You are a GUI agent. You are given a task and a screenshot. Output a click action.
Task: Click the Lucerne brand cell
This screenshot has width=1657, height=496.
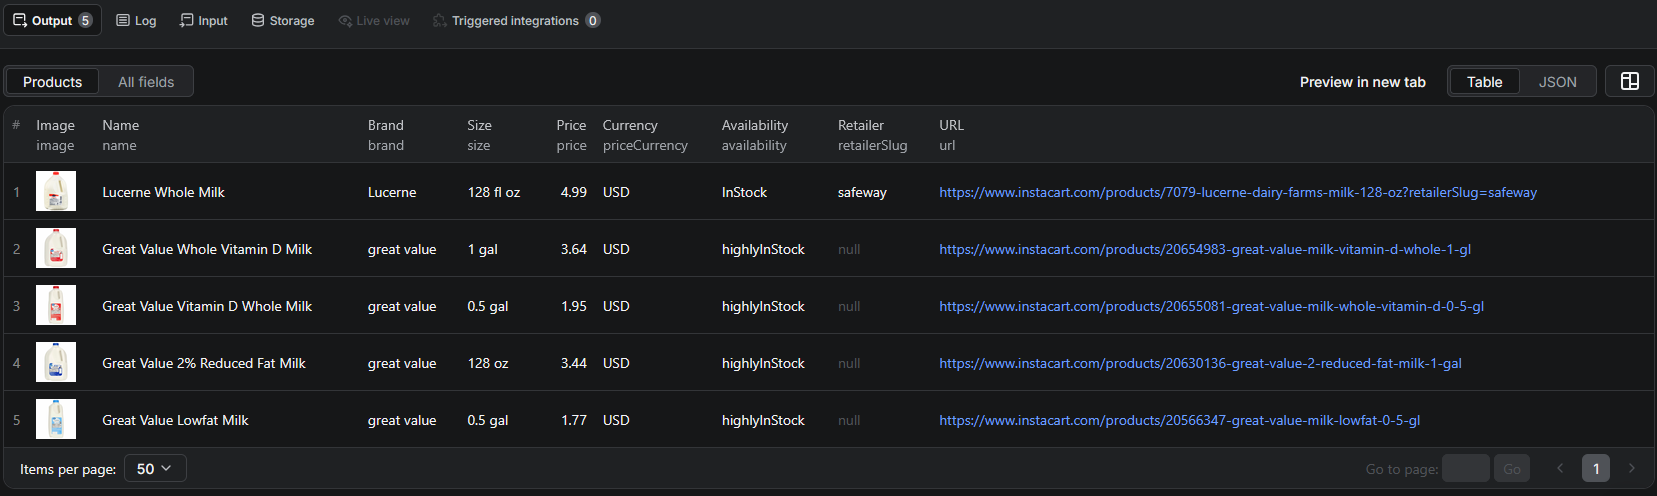pyautogui.click(x=392, y=192)
